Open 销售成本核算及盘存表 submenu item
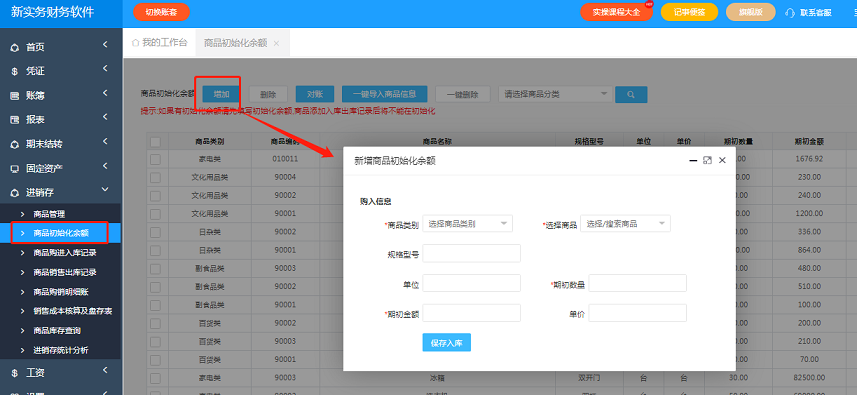 tap(73, 311)
